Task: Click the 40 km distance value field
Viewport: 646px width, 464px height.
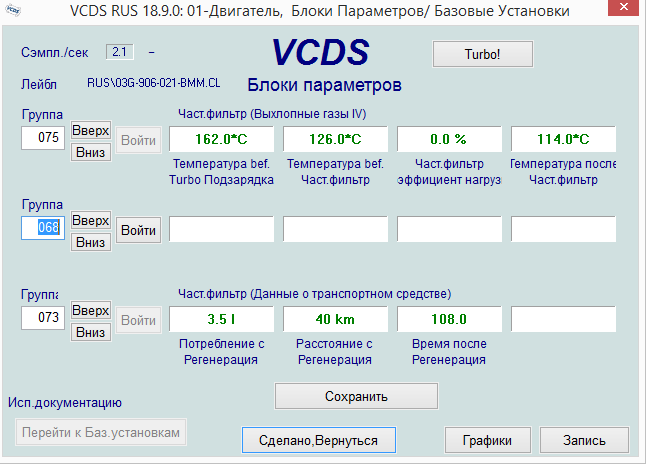Action: point(336,319)
